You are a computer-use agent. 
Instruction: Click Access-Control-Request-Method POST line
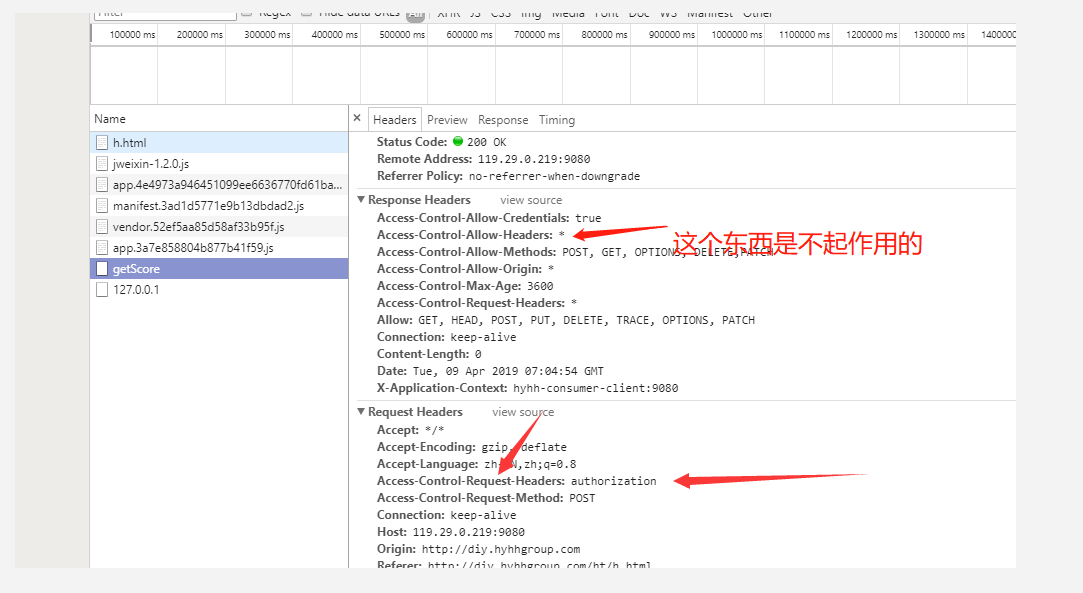click(x=486, y=498)
